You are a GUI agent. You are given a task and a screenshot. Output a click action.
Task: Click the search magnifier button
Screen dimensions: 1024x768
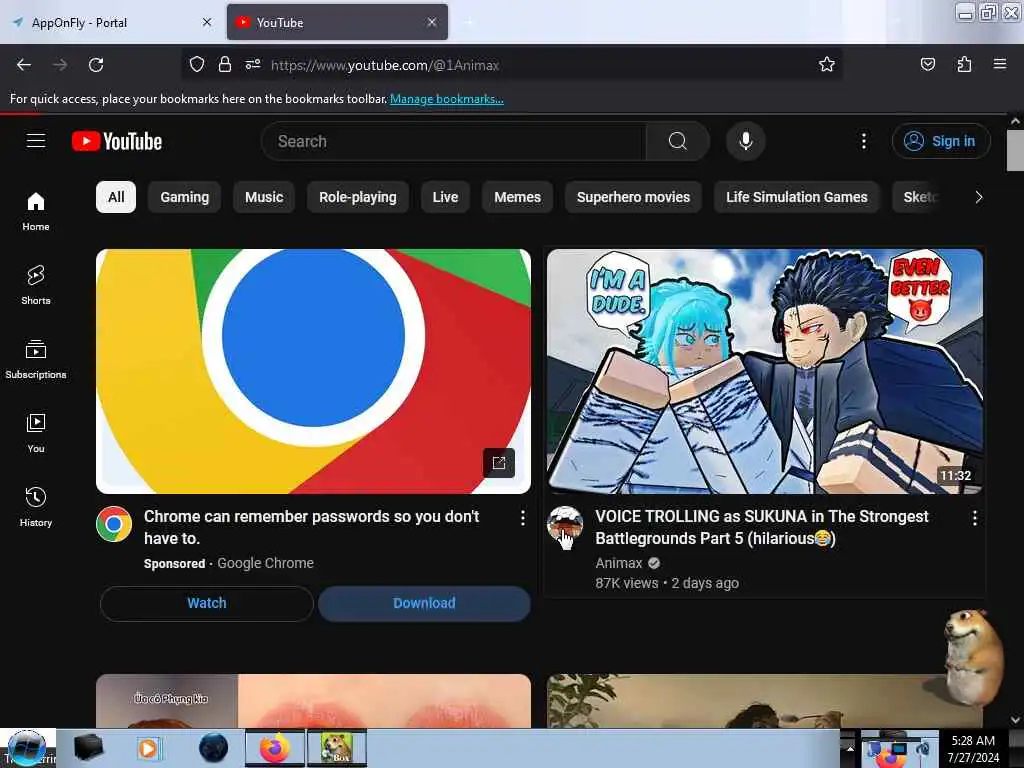[x=678, y=141]
